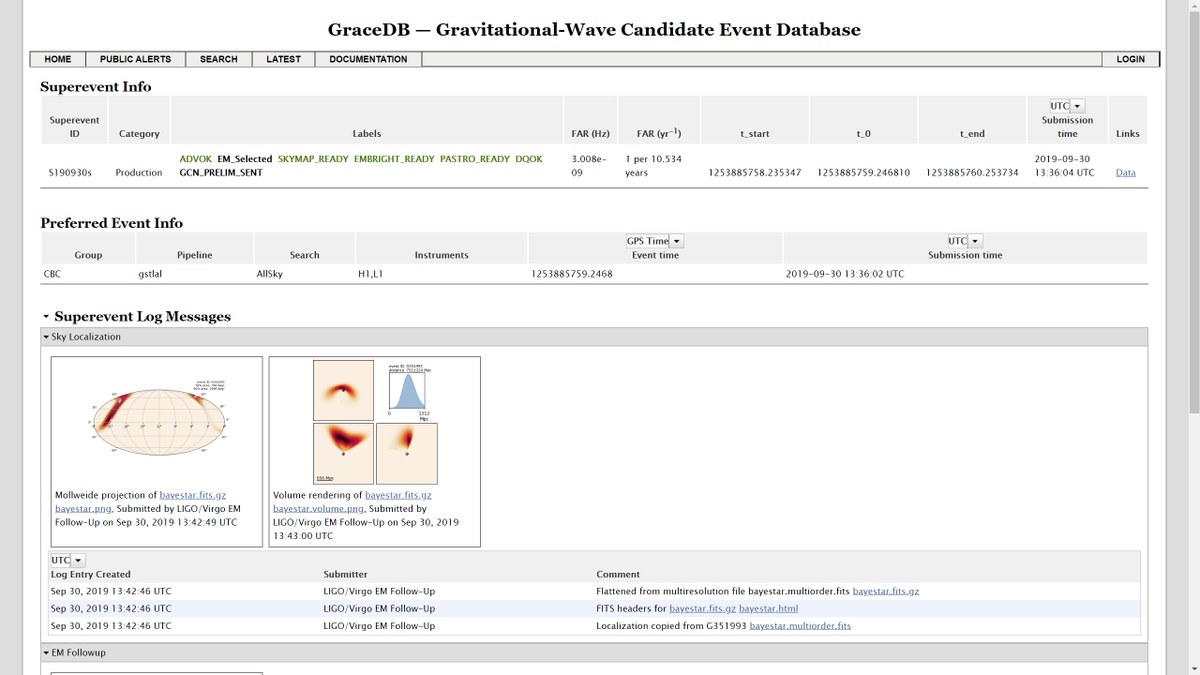1200x675 pixels.
Task: Open the UTC dropdown in Preferred Event Info
Action: (965, 241)
